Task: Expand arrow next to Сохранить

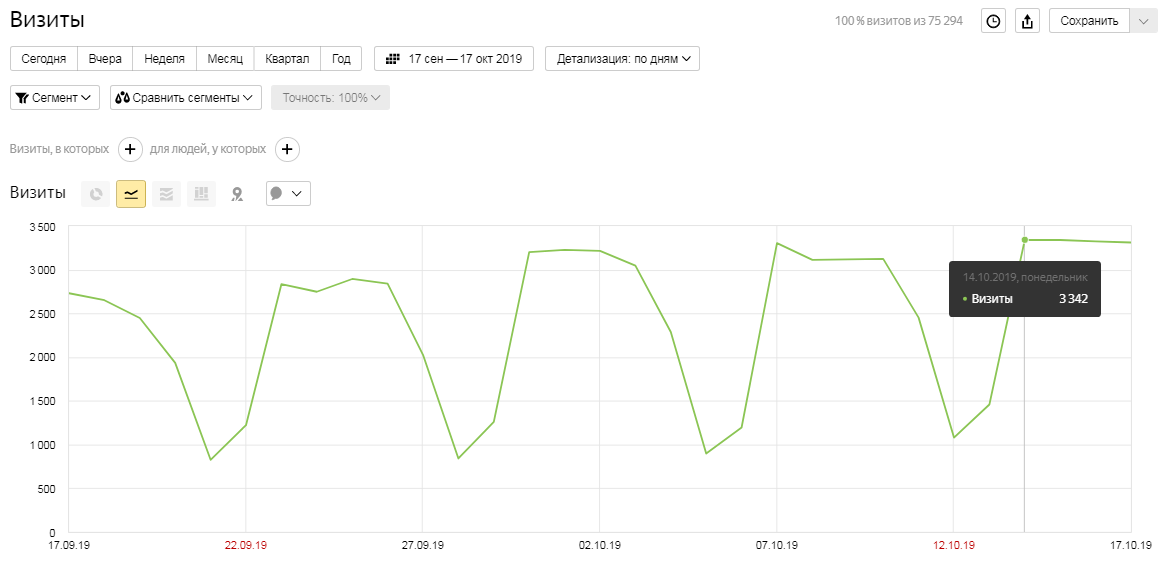Action: (x=1142, y=21)
